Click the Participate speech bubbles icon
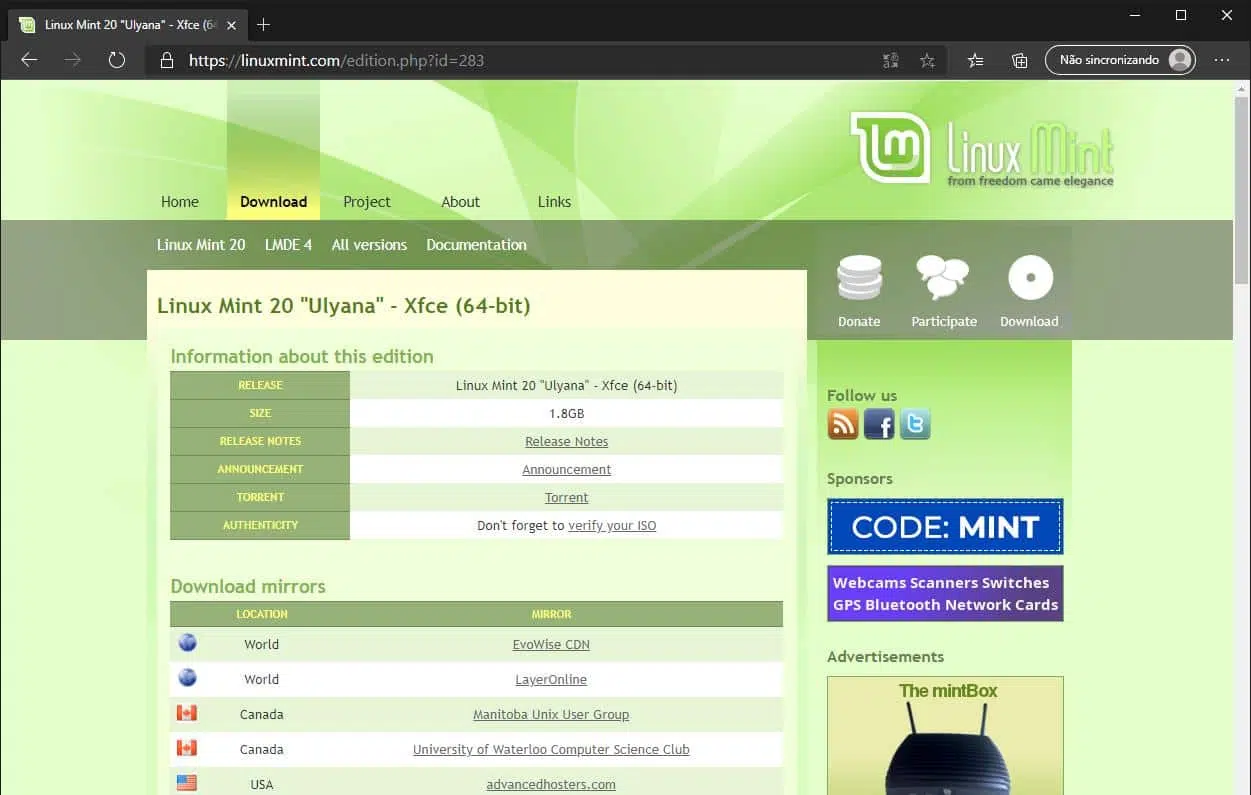1251x795 pixels. [x=943, y=278]
